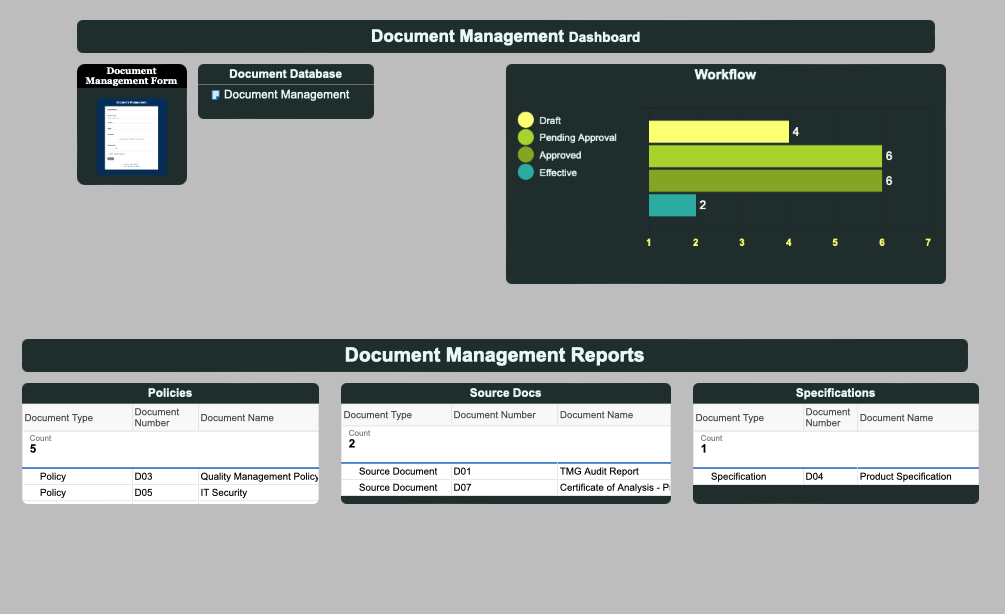Click the Workflow chart title

click(x=725, y=75)
